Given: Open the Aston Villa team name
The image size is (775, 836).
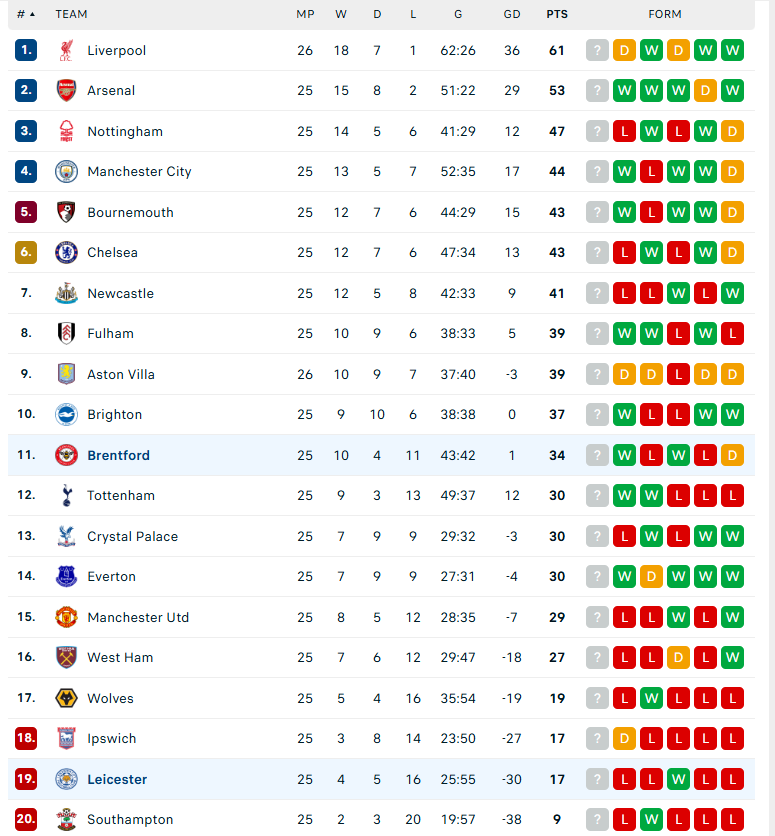Looking at the screenshot, I should (x=121, y=374).
